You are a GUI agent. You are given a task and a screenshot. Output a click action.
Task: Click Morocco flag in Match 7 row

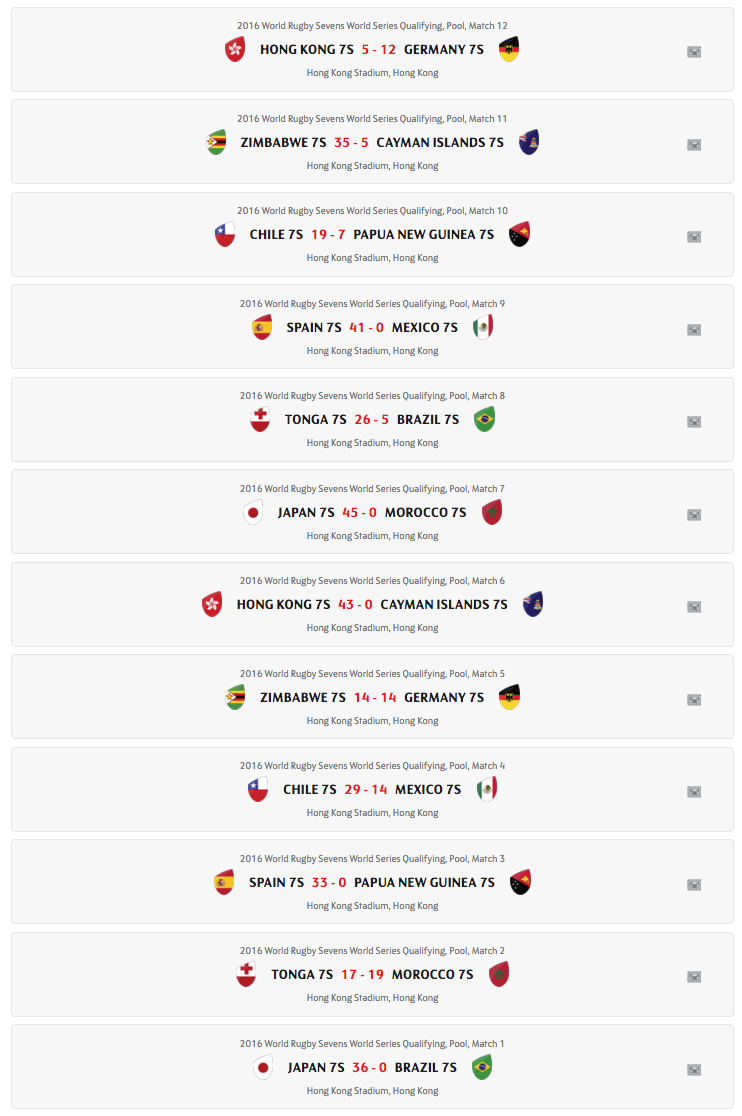point(491,512)
